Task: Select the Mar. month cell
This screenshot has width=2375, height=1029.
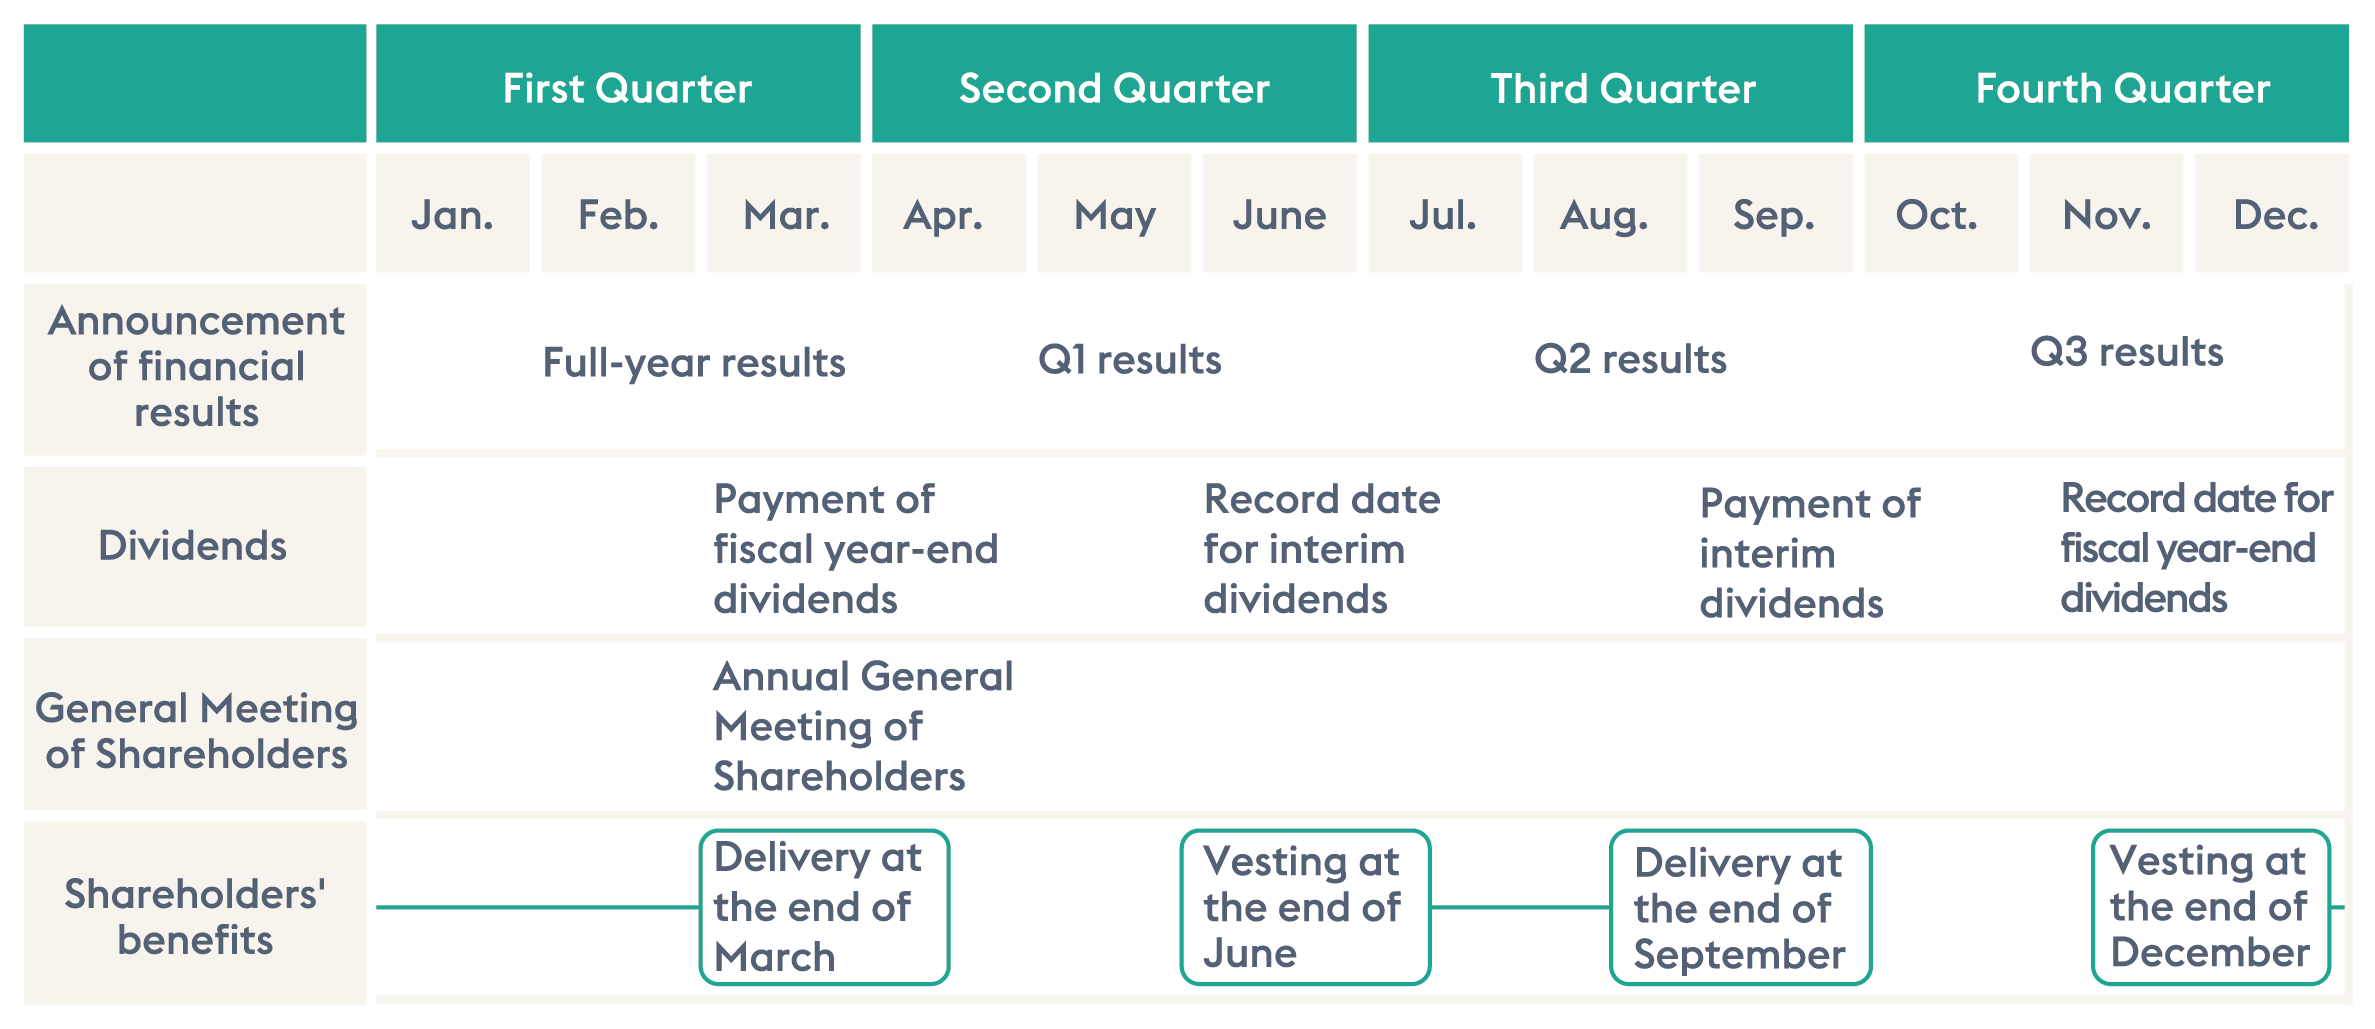Action: pyautogui.click(x=784, y=213)
